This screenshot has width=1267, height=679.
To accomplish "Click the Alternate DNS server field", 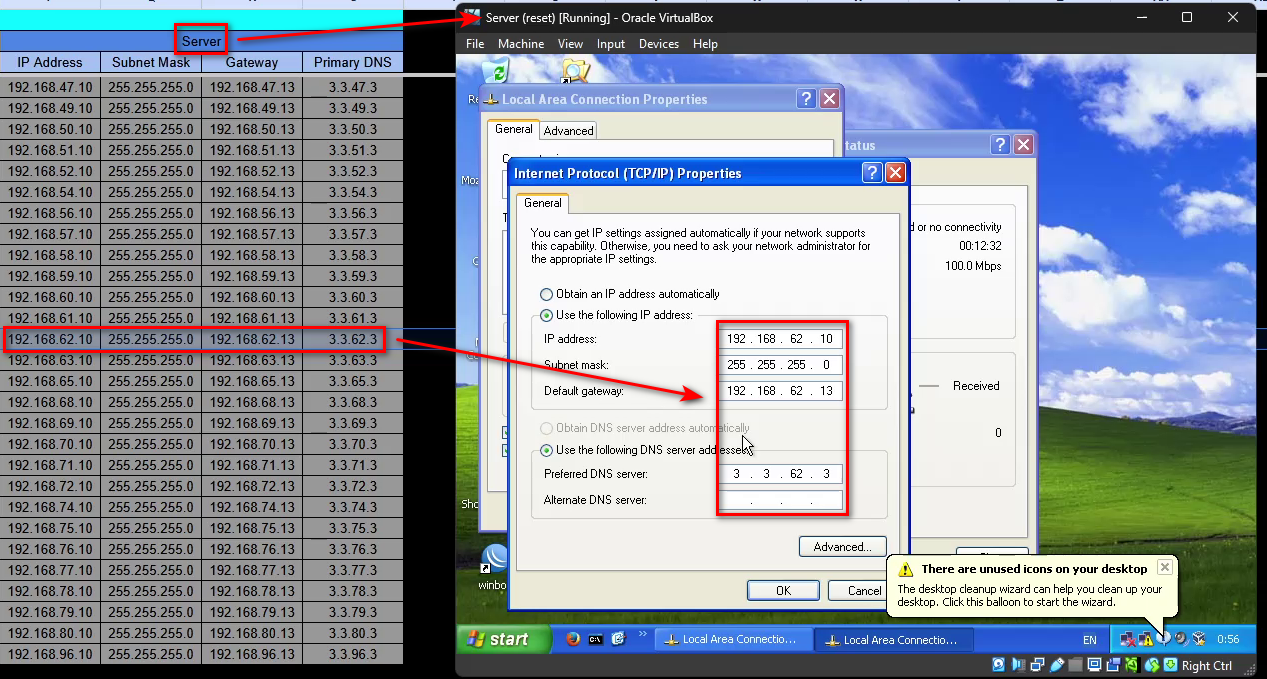I will tap(783, 500).
